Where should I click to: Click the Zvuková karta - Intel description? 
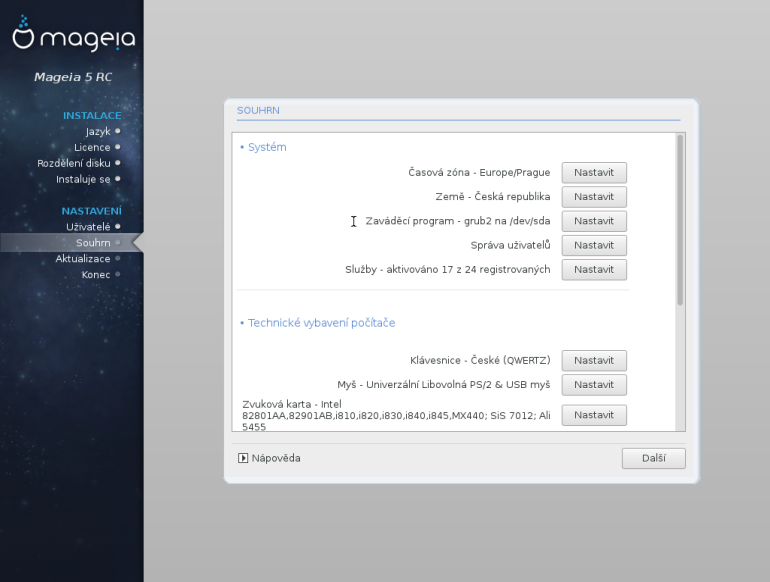396,416
